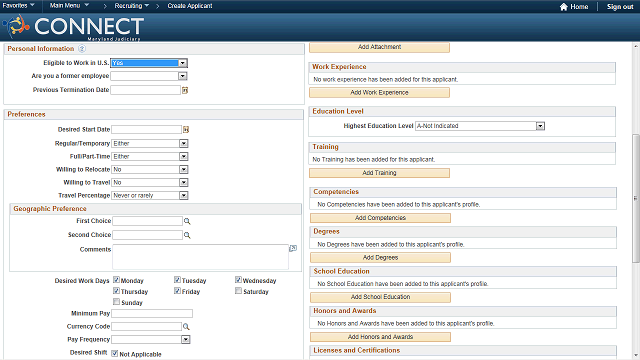This screenshot has height=360, width=640.
Task: Enable Sunday as a work day
Action: click(116, 302)
